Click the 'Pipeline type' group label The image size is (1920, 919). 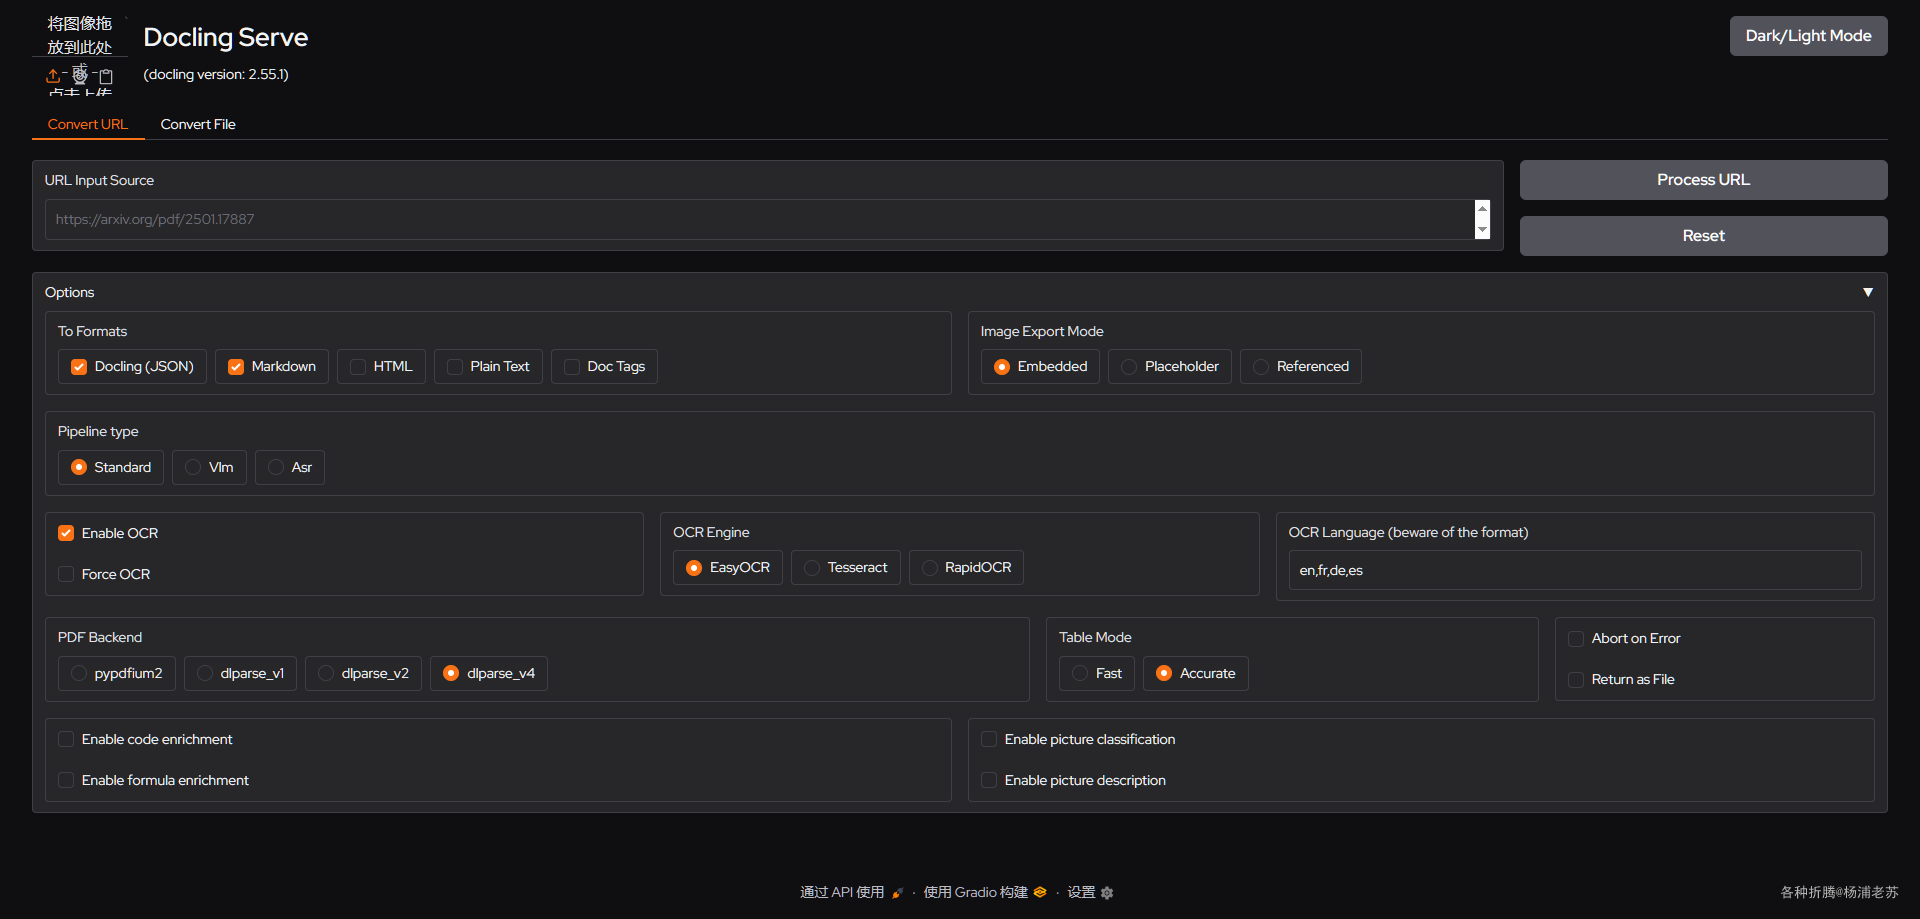[98, 432]
